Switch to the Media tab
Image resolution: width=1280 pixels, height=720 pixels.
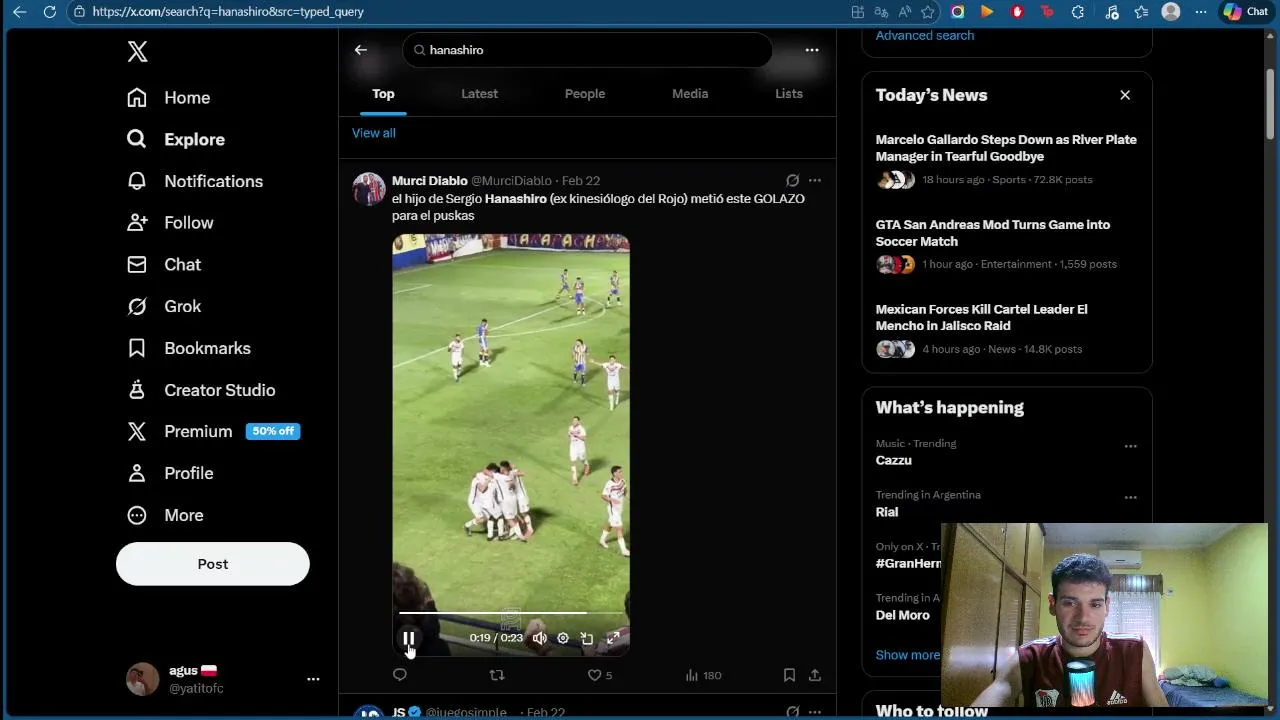pos(690,94)
